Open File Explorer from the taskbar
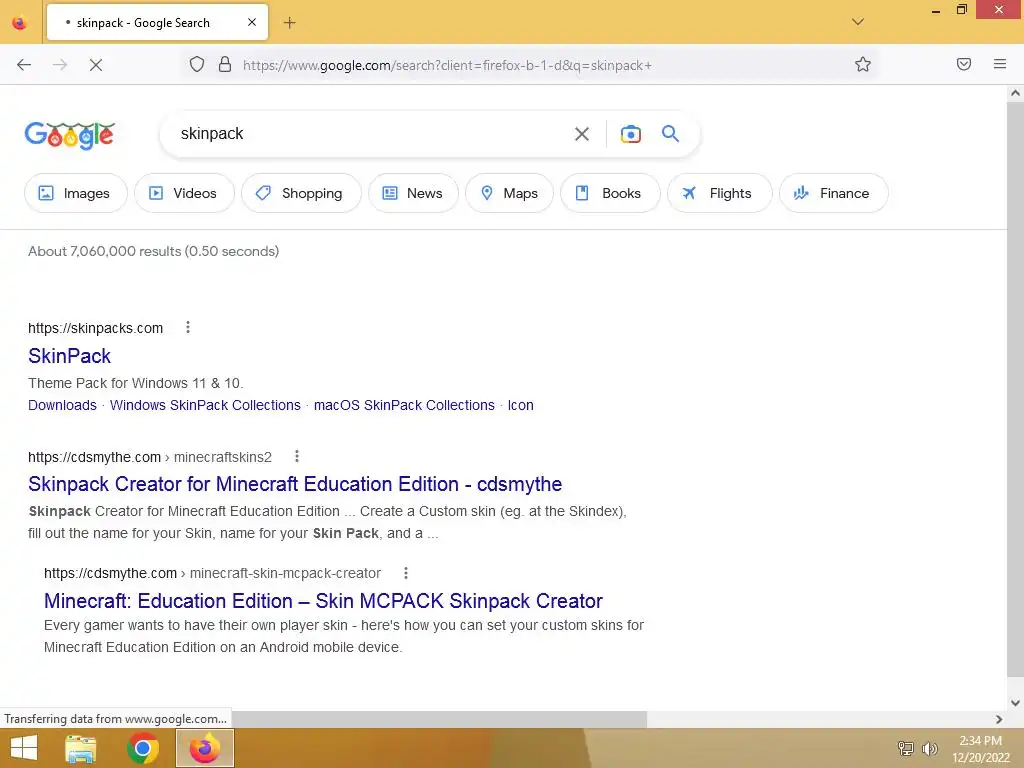1024x768 pixels. click(81, 748)
